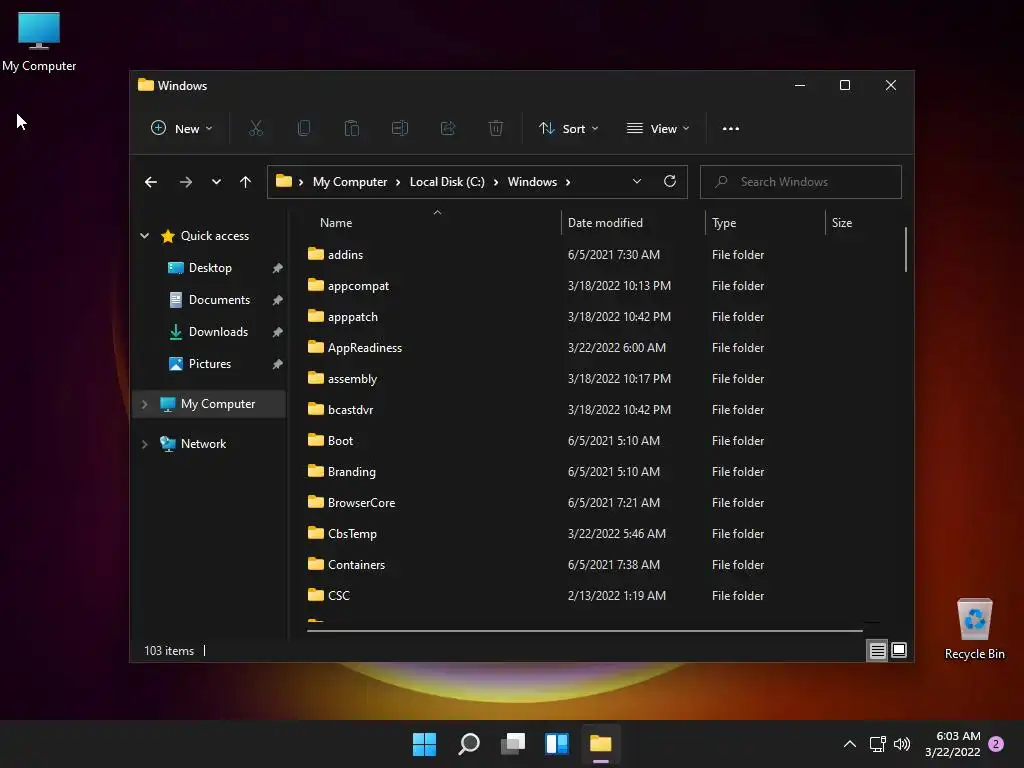Select Pictures in Quick access

tap(210, 364)
